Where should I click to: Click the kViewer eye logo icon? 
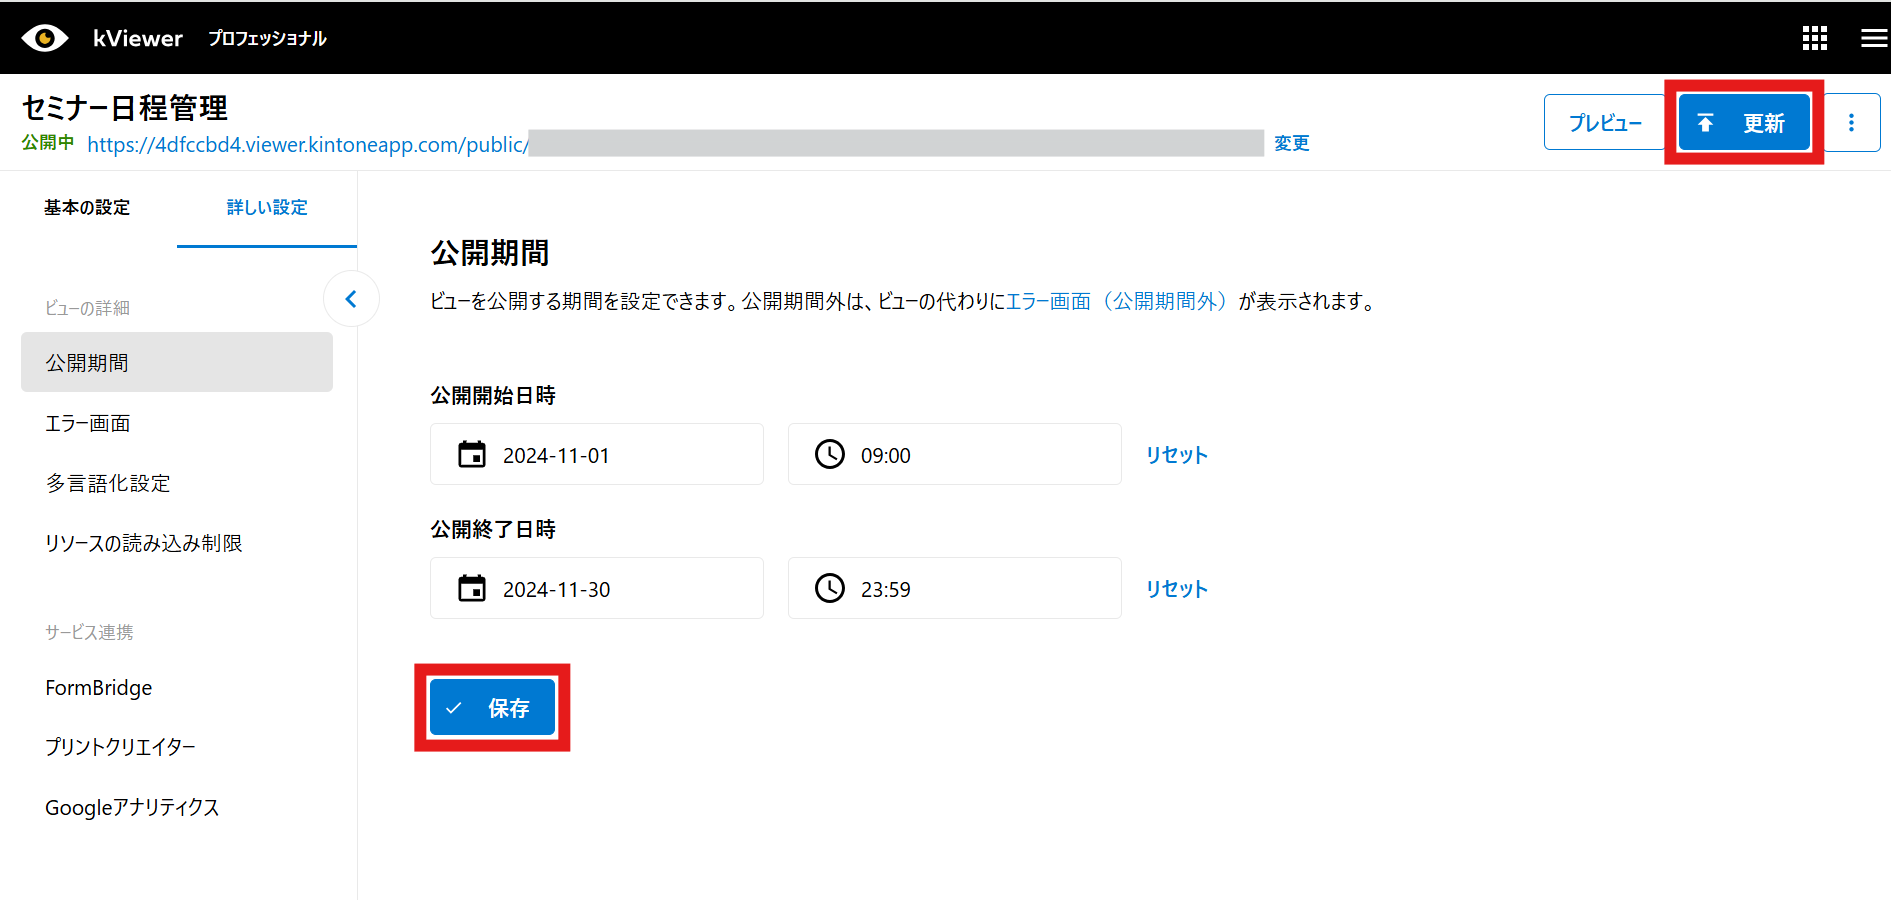tap(44, 38)
